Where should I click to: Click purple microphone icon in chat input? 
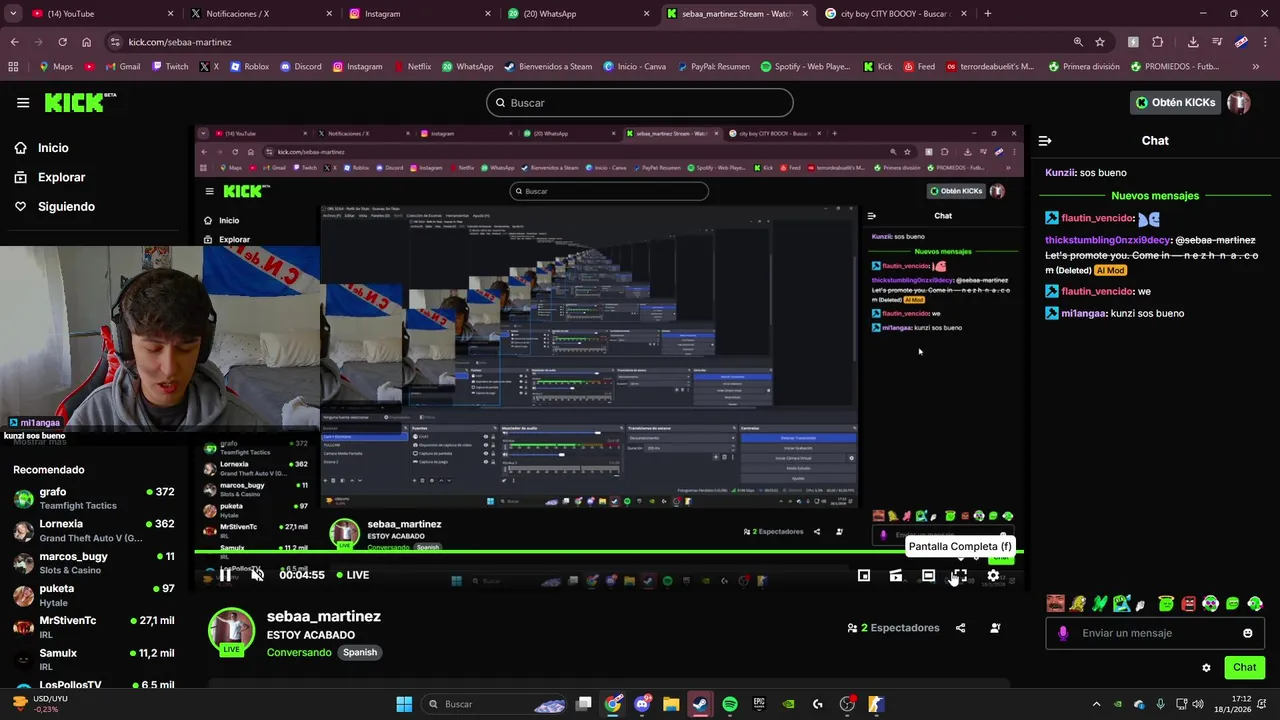pos(1063,633)
